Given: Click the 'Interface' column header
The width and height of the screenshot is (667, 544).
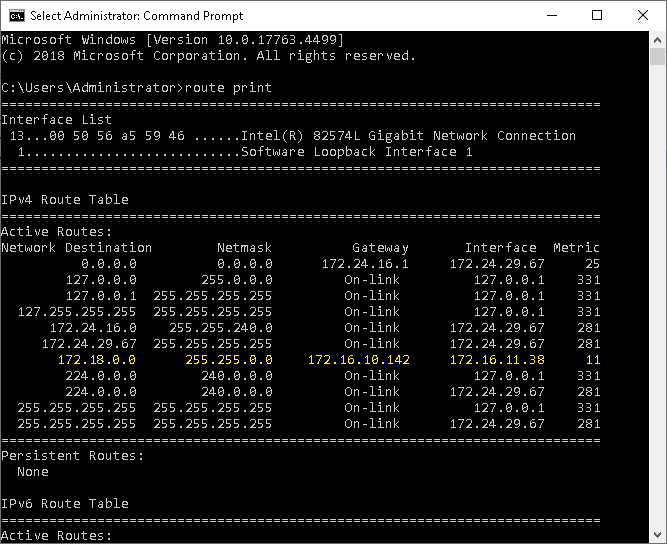Looking at the screenshot, I should pos(501,248).
